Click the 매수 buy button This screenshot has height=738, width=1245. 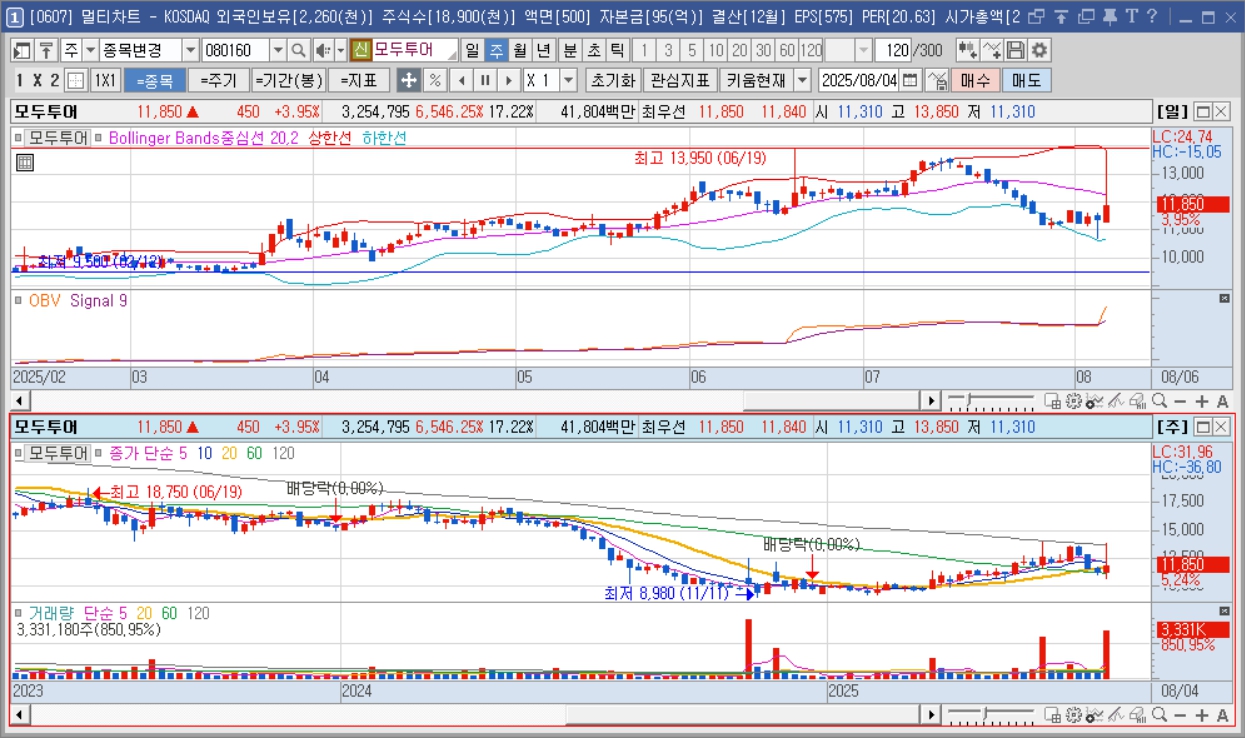(975, 80)
